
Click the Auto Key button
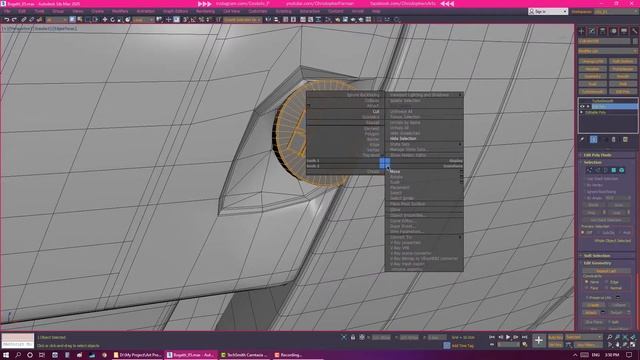556,338
